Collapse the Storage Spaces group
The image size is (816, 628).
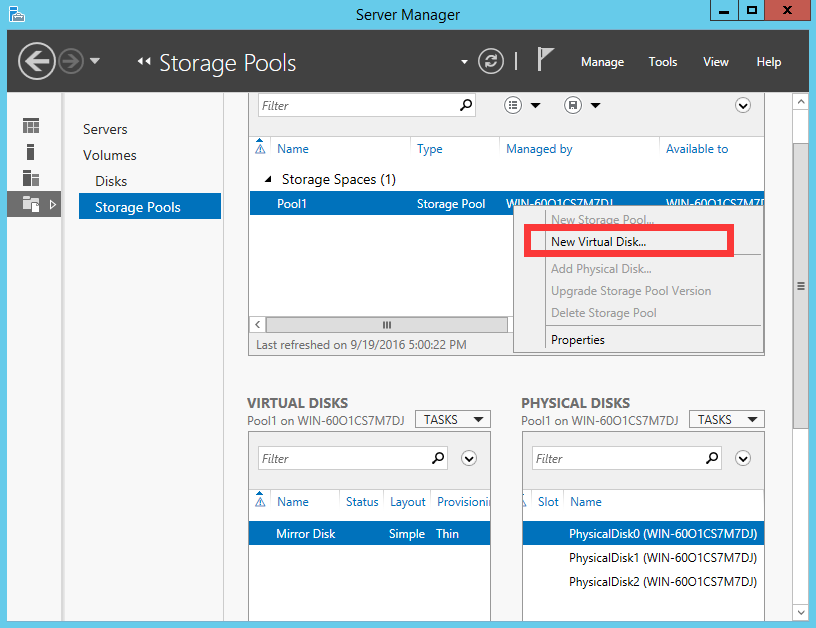(x=267, y=180)
